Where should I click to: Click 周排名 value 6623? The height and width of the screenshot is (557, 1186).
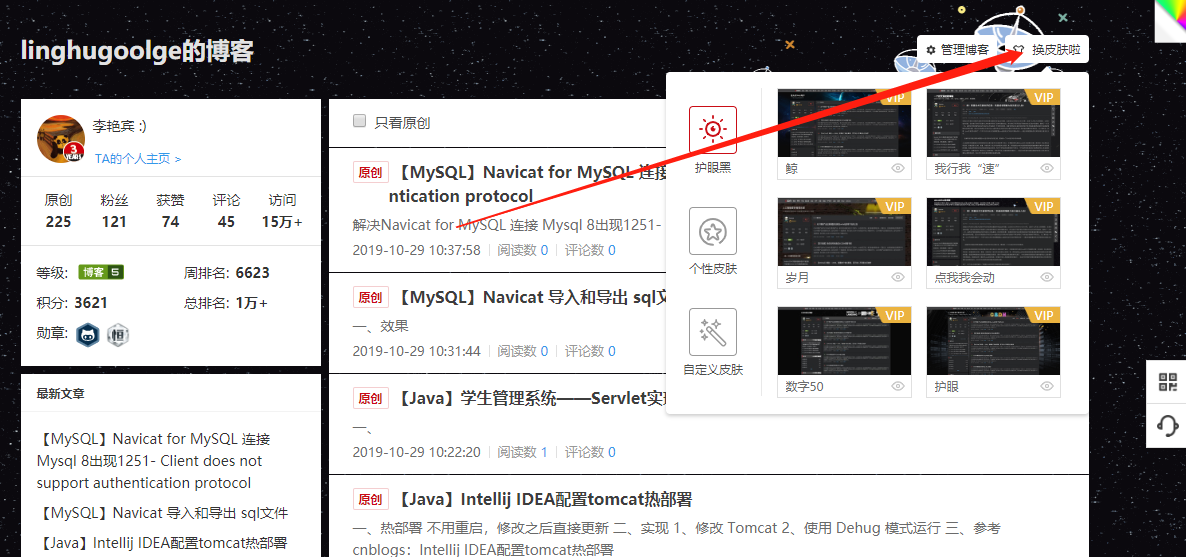click(253, 272)
